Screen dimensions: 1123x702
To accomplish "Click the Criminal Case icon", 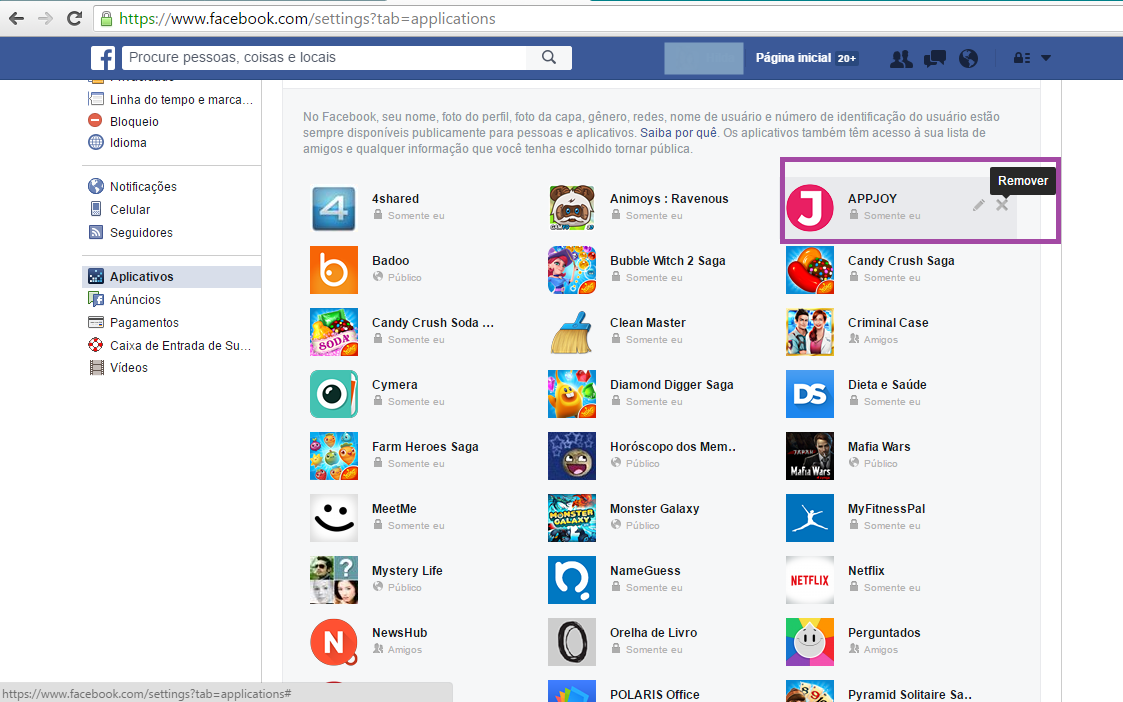I will point(810,332).
